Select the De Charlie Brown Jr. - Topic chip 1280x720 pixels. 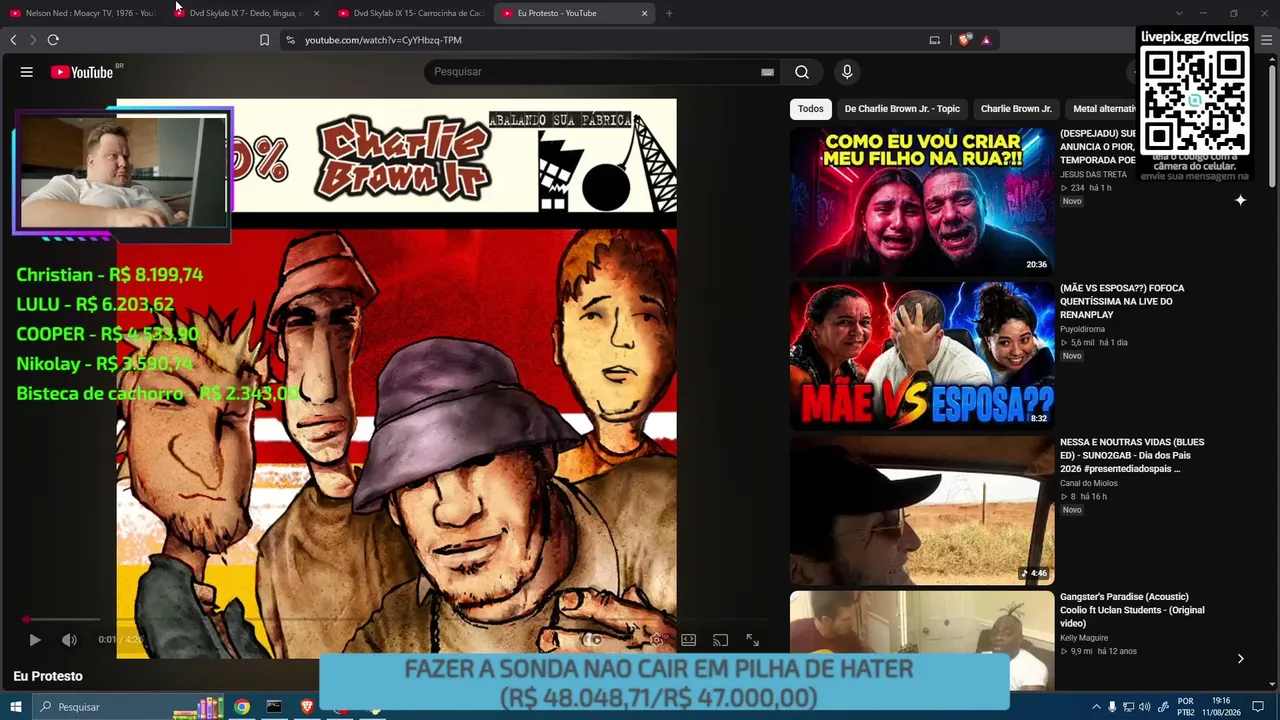[902, 109]
